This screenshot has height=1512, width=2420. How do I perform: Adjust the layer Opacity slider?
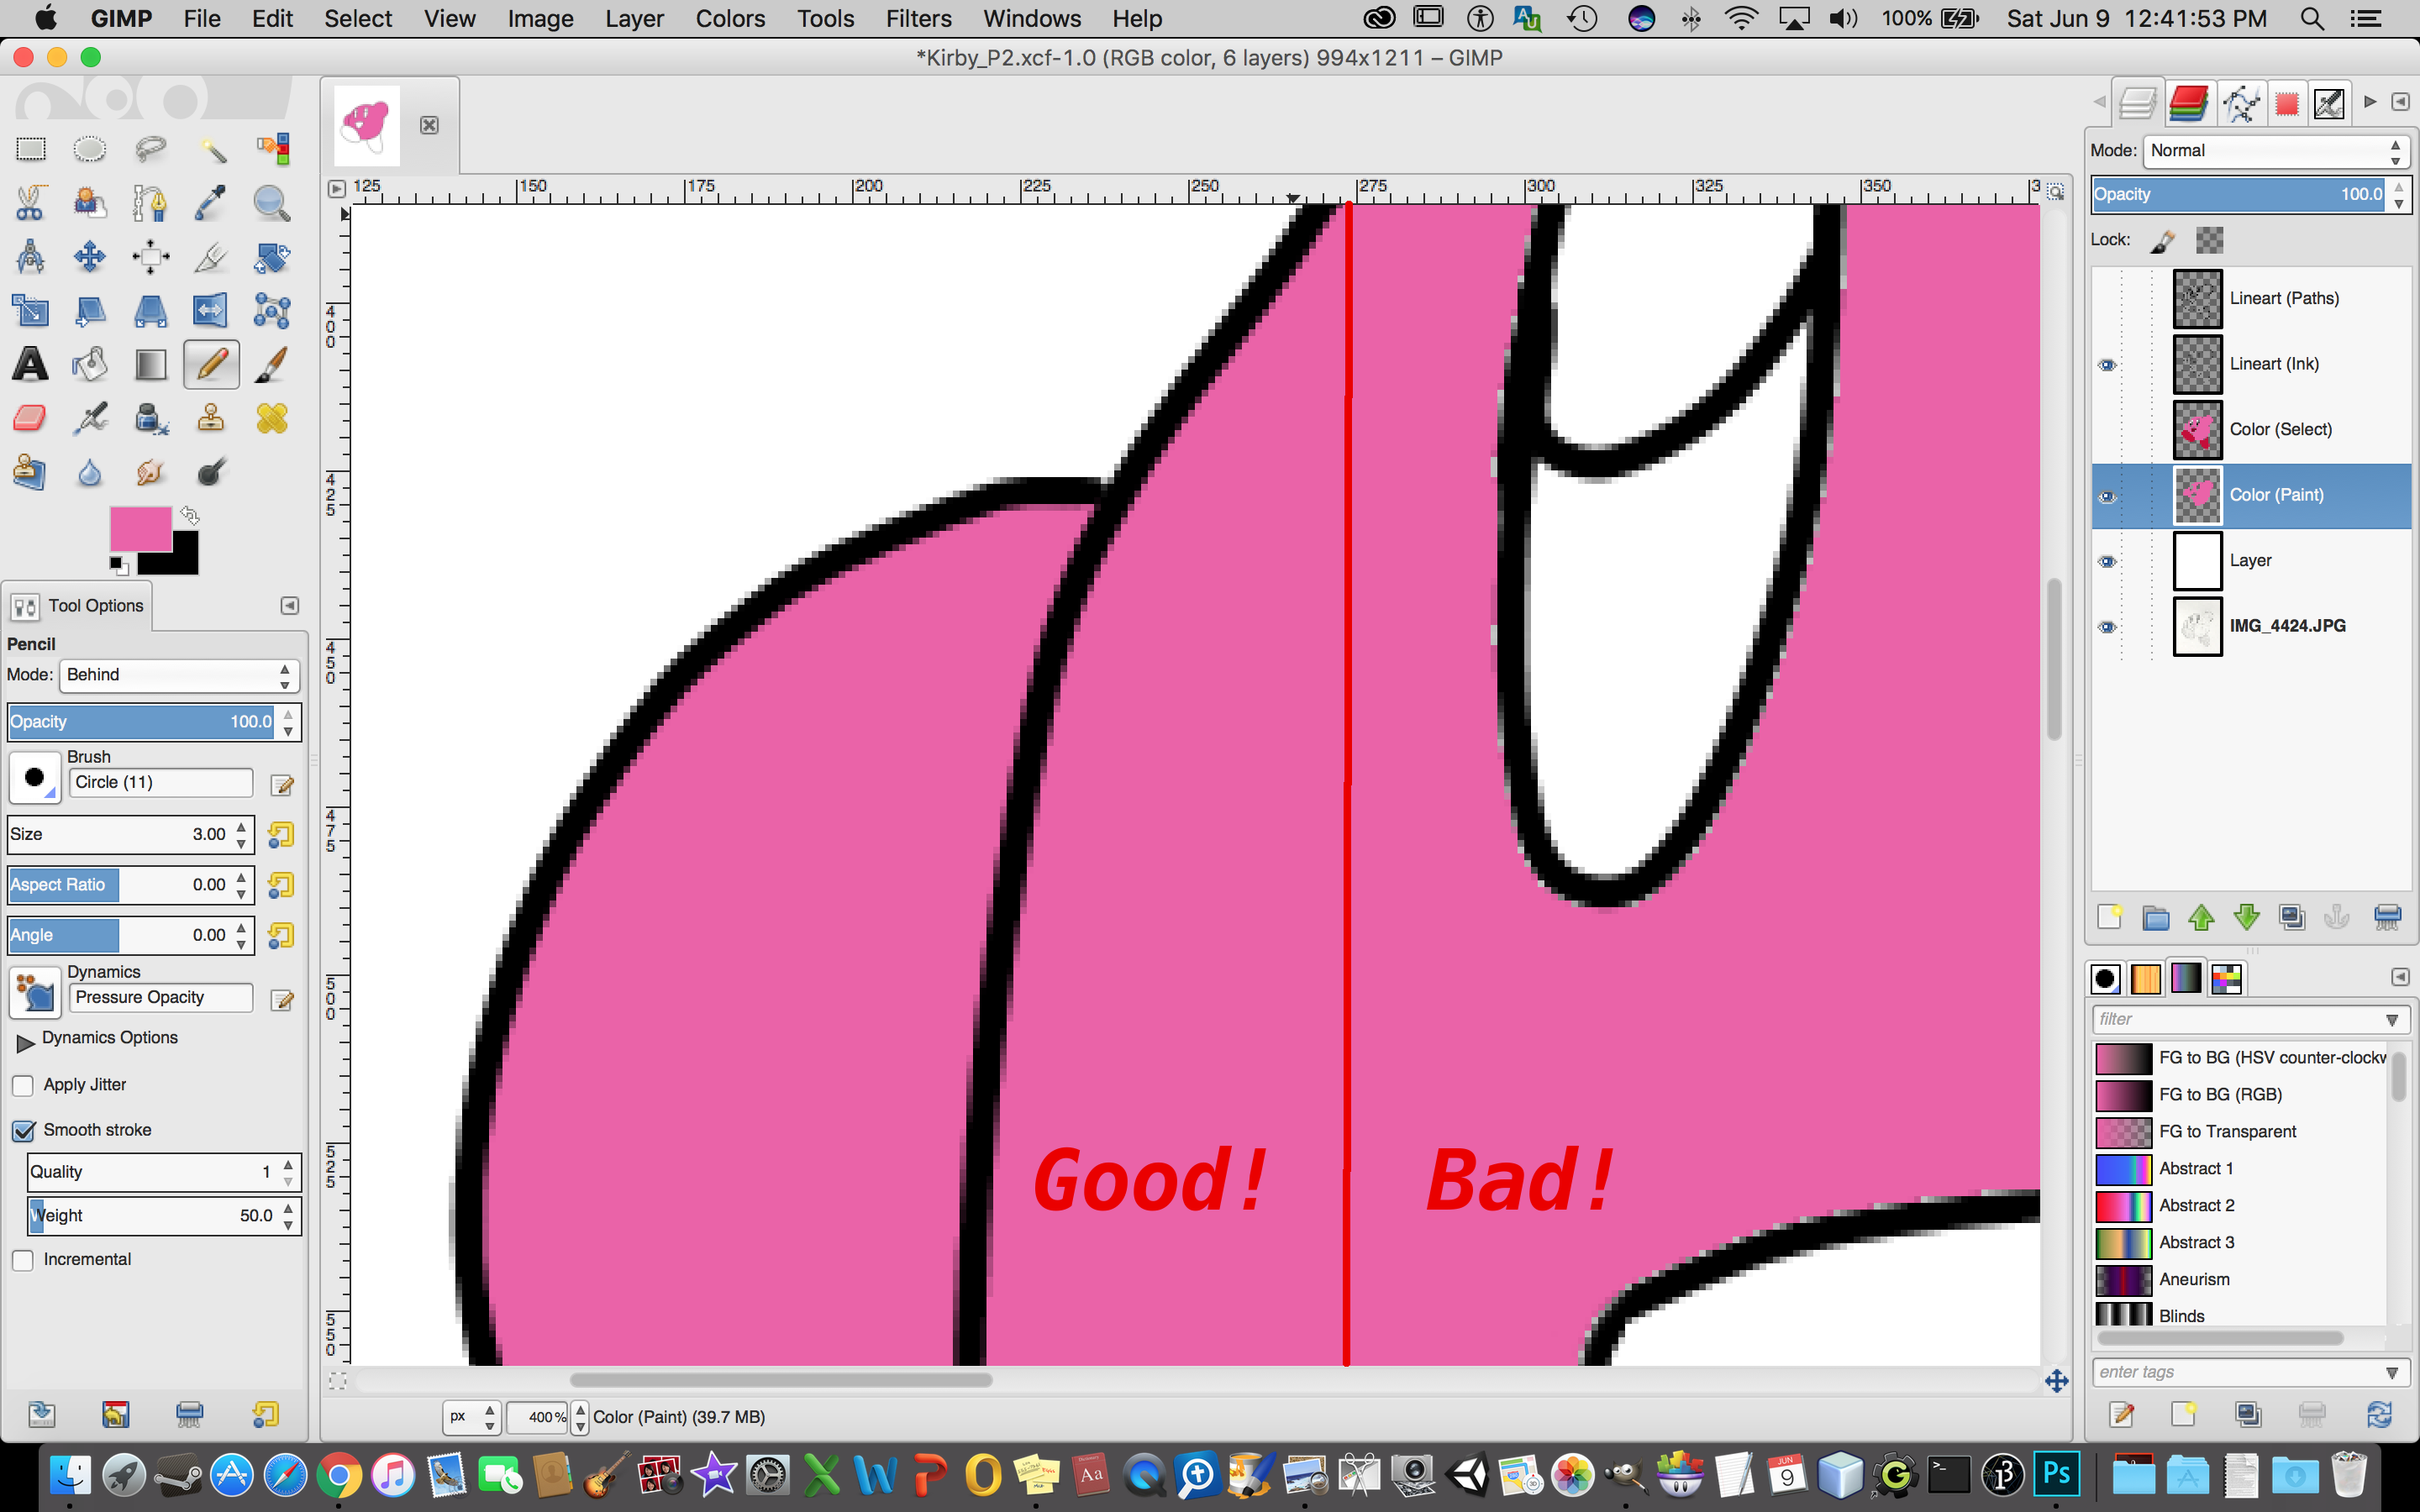click(x=2240, y=195)
